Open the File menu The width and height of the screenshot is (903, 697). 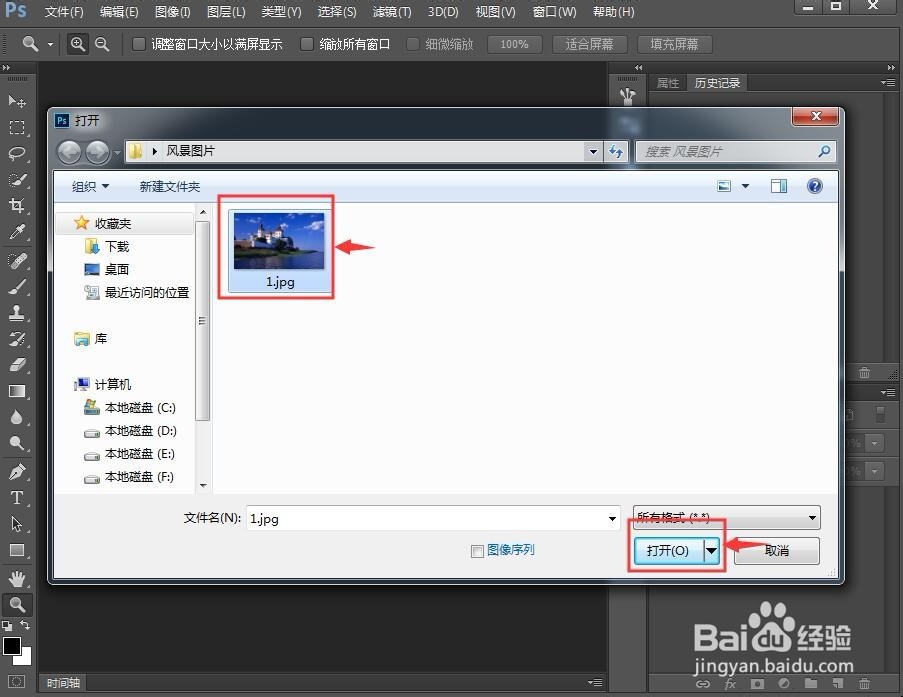tap(64, 12)
